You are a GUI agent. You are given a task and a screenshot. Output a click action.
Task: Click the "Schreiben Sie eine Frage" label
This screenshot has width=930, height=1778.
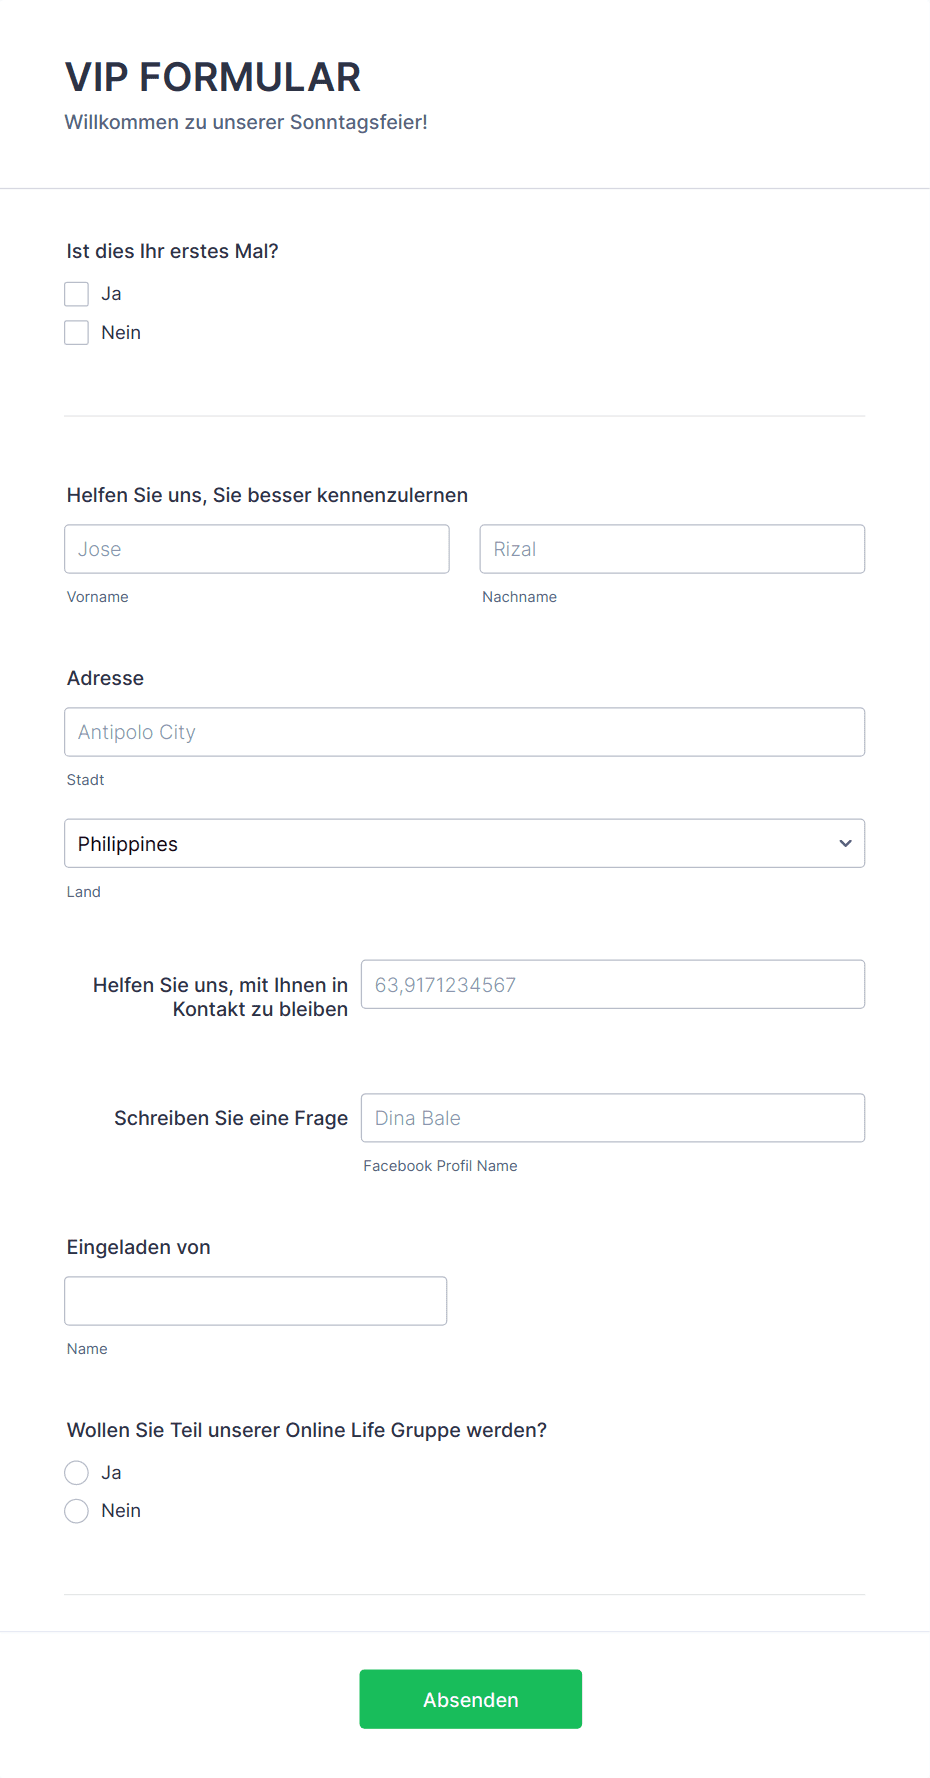[230, 1117]
